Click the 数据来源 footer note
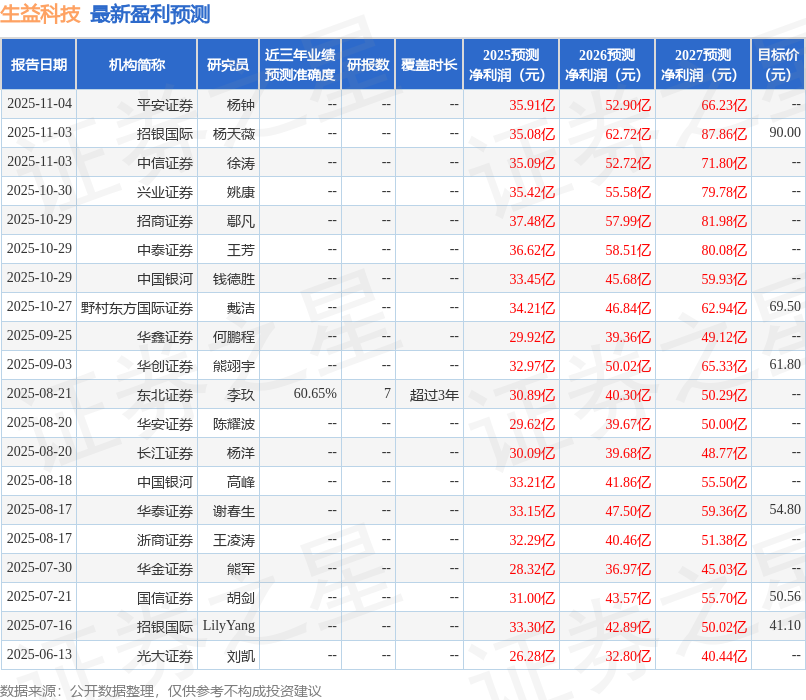The image size is (806, 700). 161,691
